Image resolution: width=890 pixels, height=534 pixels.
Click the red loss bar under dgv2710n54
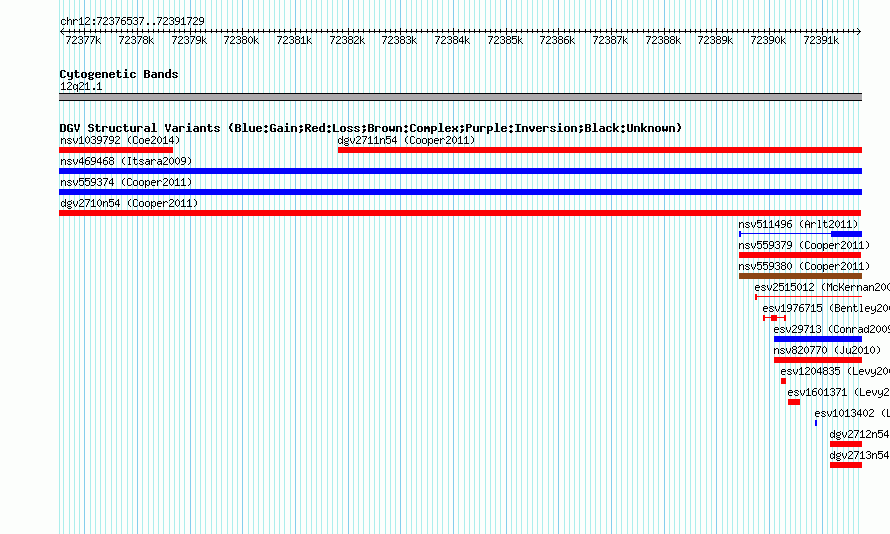click(x=460, y=213)
